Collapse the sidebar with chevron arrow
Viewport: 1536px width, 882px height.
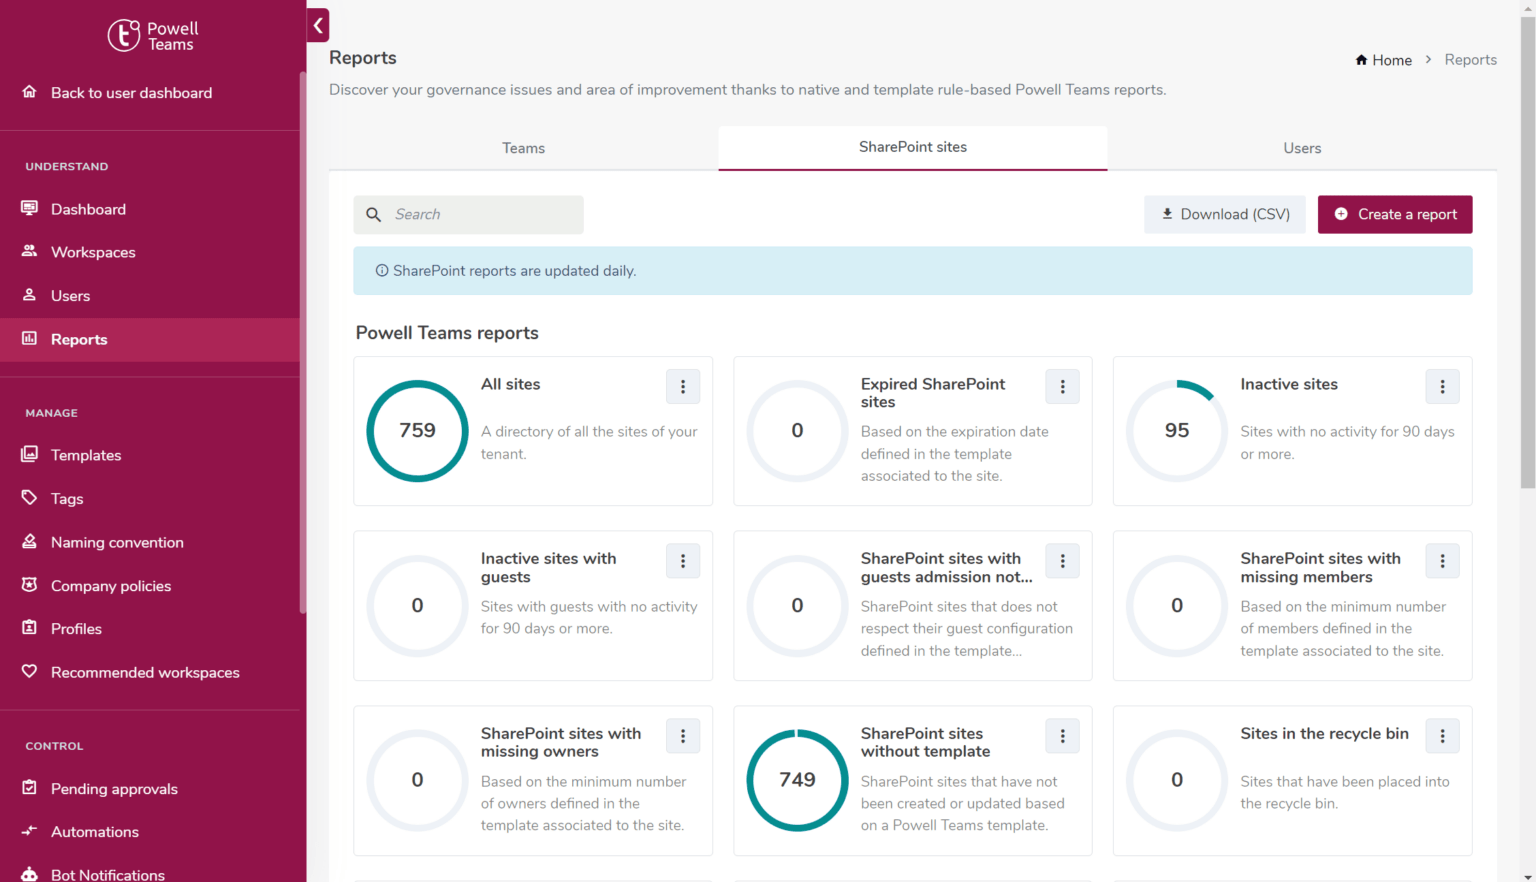point(318,26)
